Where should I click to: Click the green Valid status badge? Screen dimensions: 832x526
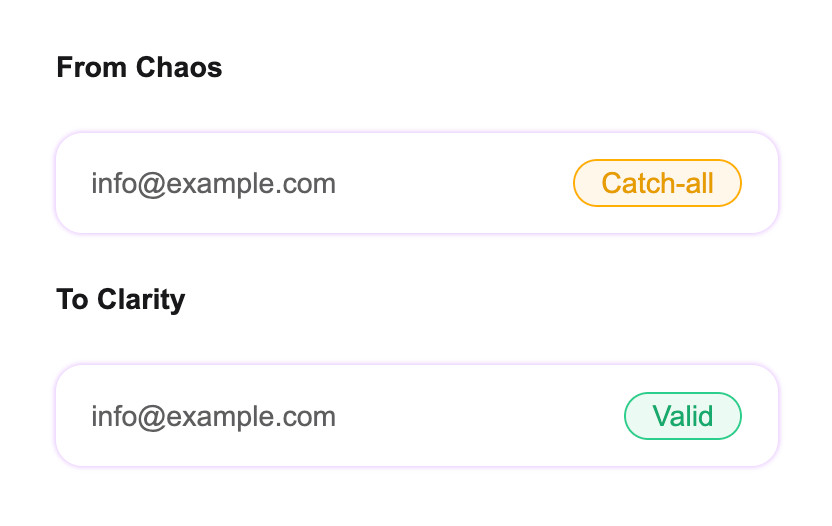point(683,416)
